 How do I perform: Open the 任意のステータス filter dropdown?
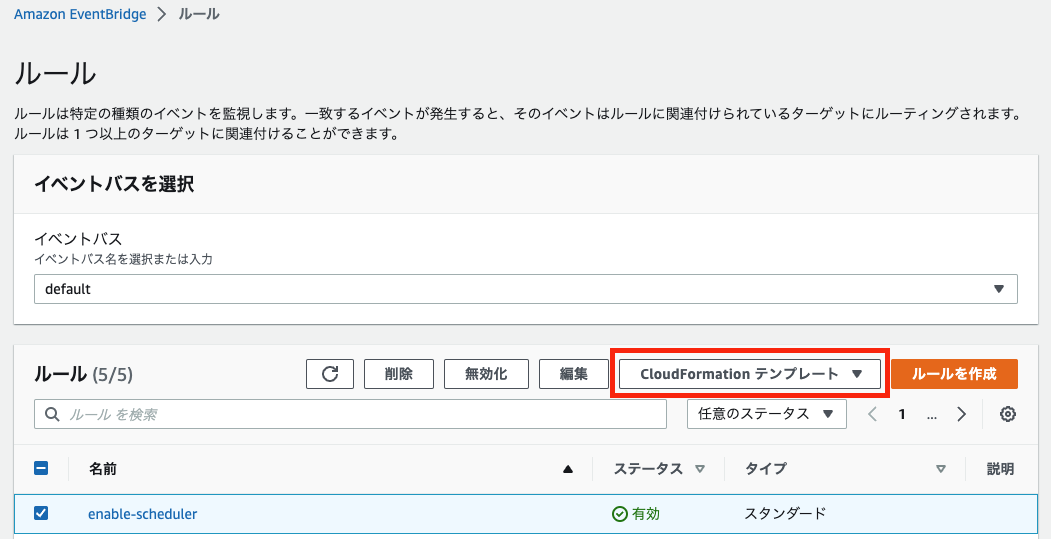766,414
